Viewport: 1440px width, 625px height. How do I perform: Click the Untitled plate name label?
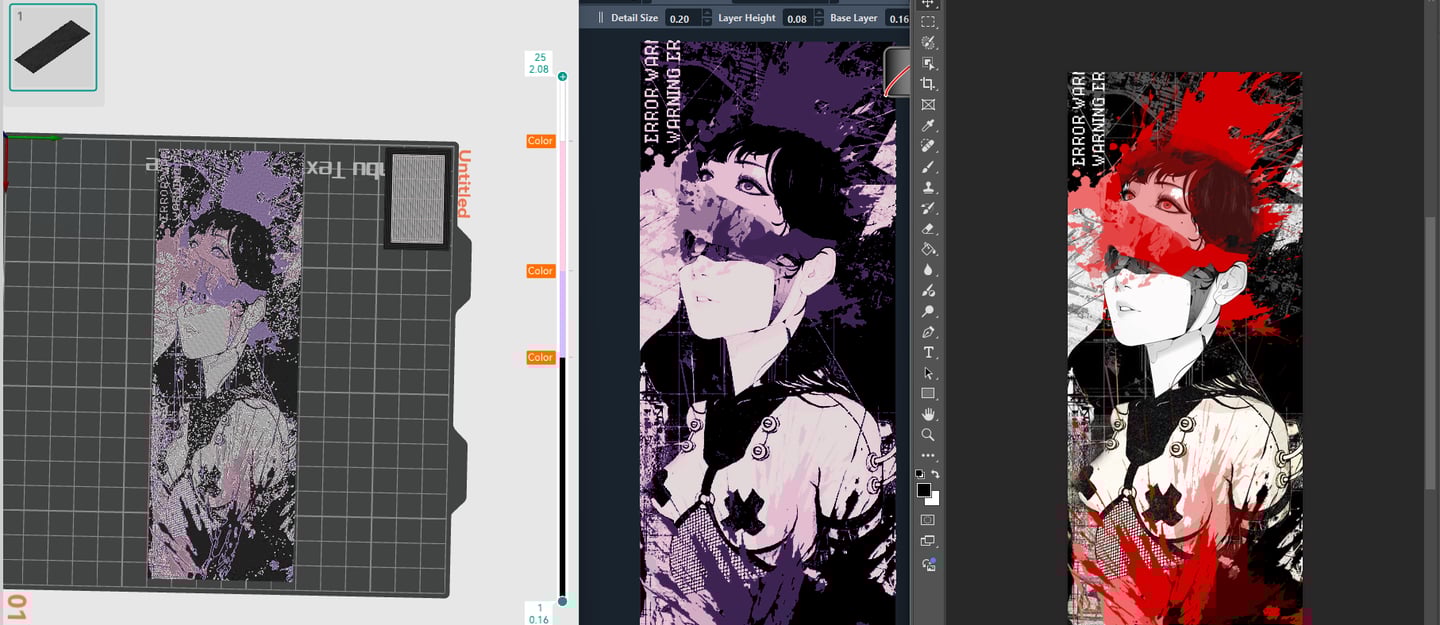tap(464, 184)
